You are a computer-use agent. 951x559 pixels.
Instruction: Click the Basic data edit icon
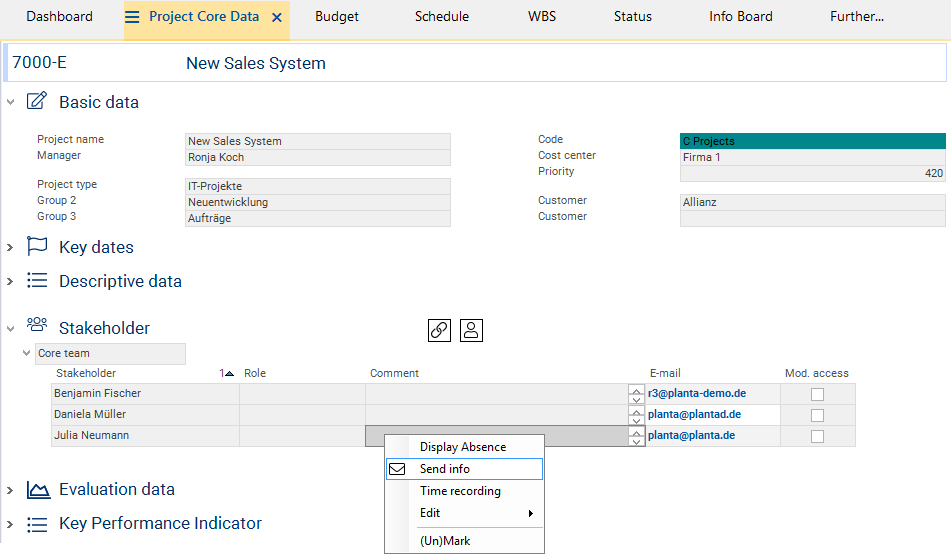click(x=37, y=101)
